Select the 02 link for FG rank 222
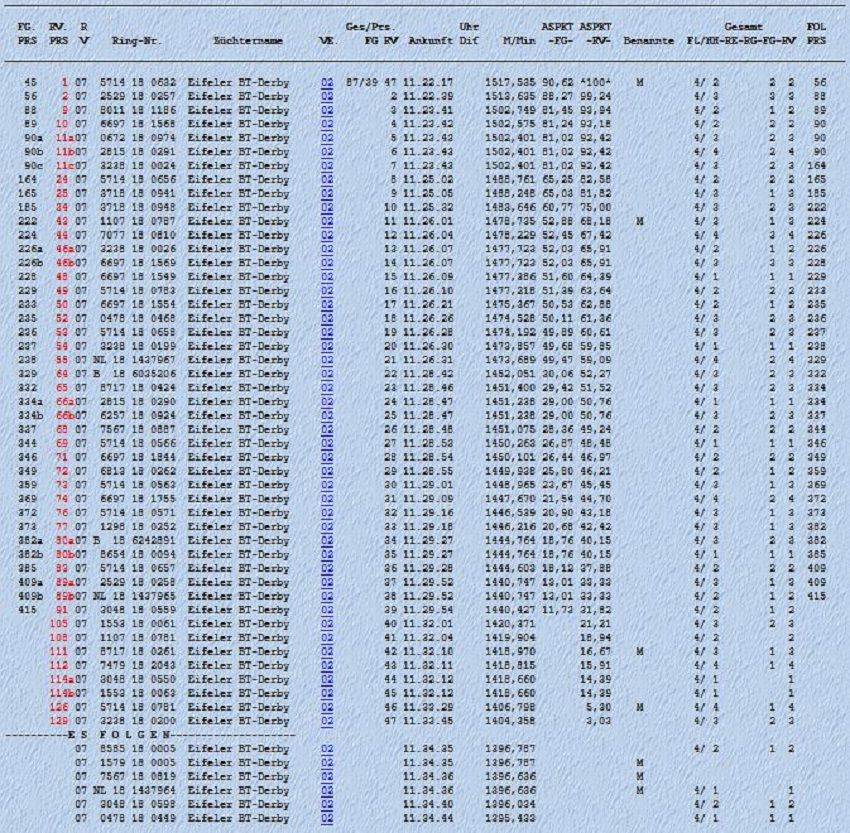The width and height of the screenshot is (850, 833). coord(326,217)
